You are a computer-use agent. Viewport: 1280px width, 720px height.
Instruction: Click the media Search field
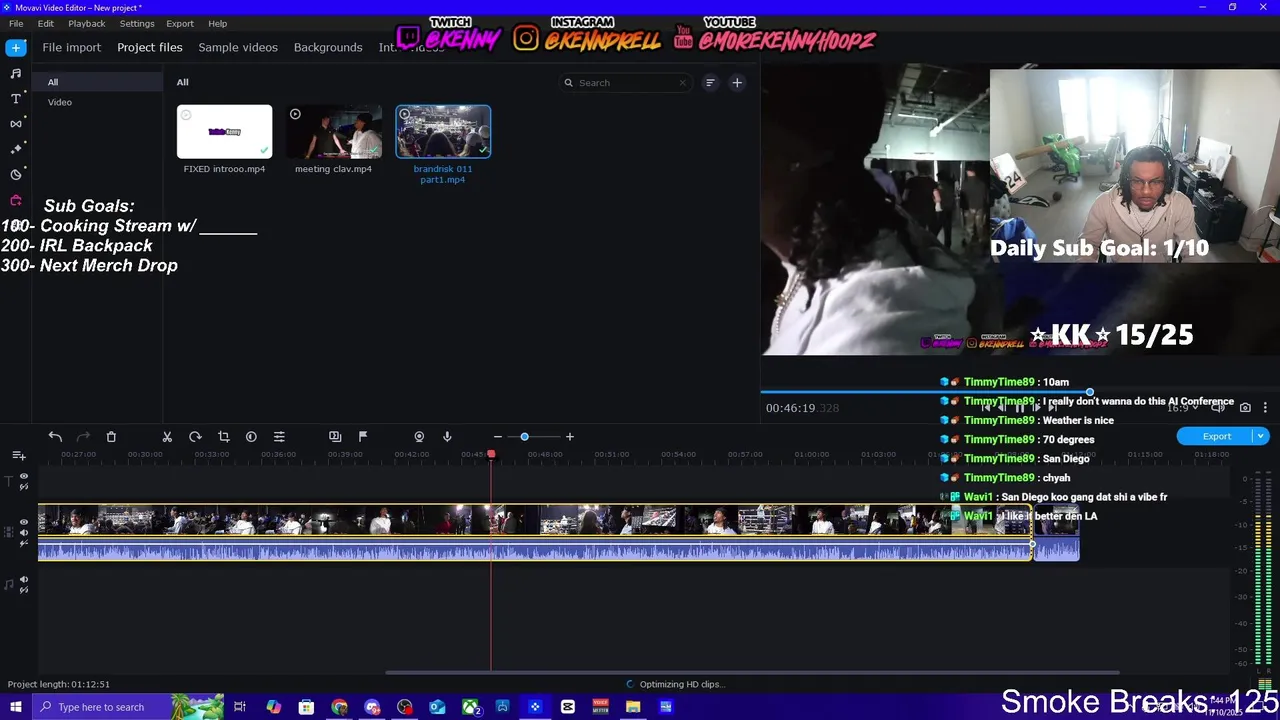[625, 83]
